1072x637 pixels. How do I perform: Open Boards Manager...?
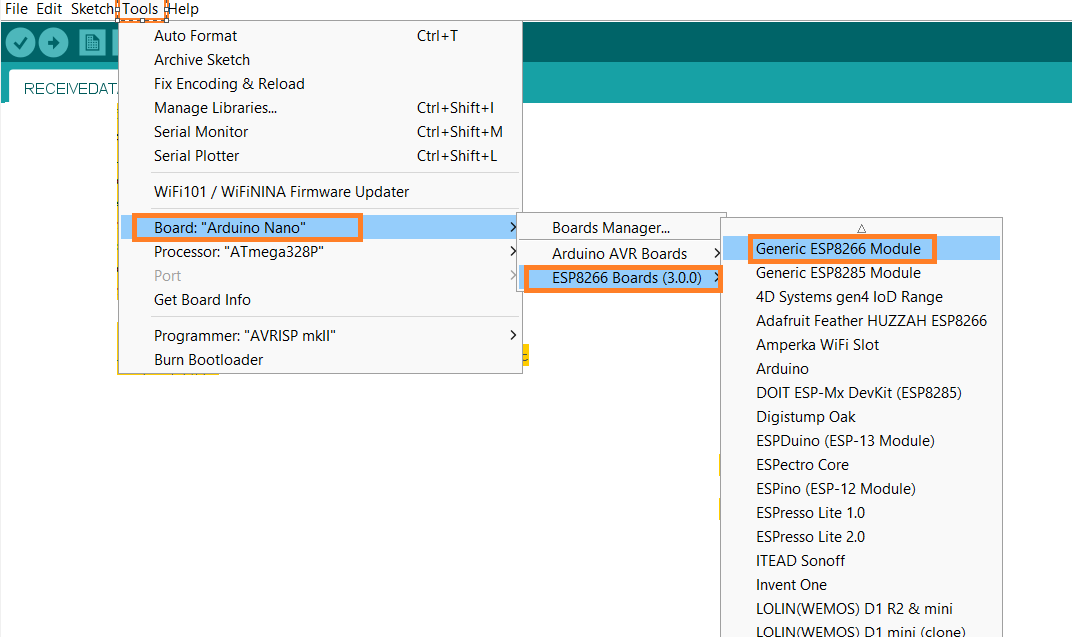[x=620, y=228]
